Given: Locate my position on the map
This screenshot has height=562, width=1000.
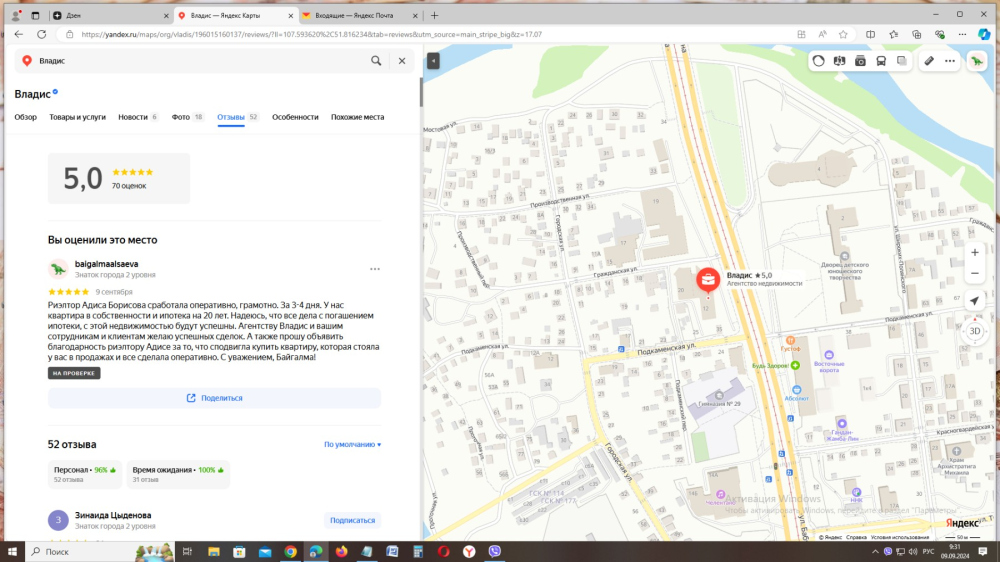Looking at the screenshot, I should (974, 301).
